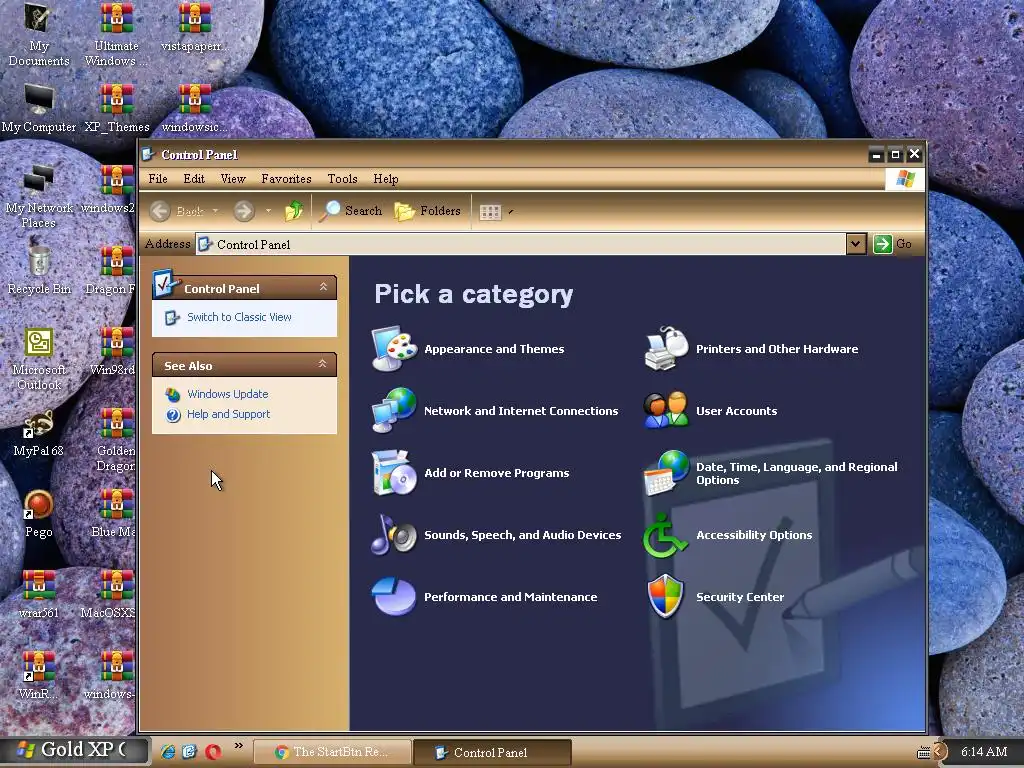Image resolution: width=1024 pixels, height=768 pixels.
Task: Click the Performance and Maintenance text link
Action: (x=510, y=596)
